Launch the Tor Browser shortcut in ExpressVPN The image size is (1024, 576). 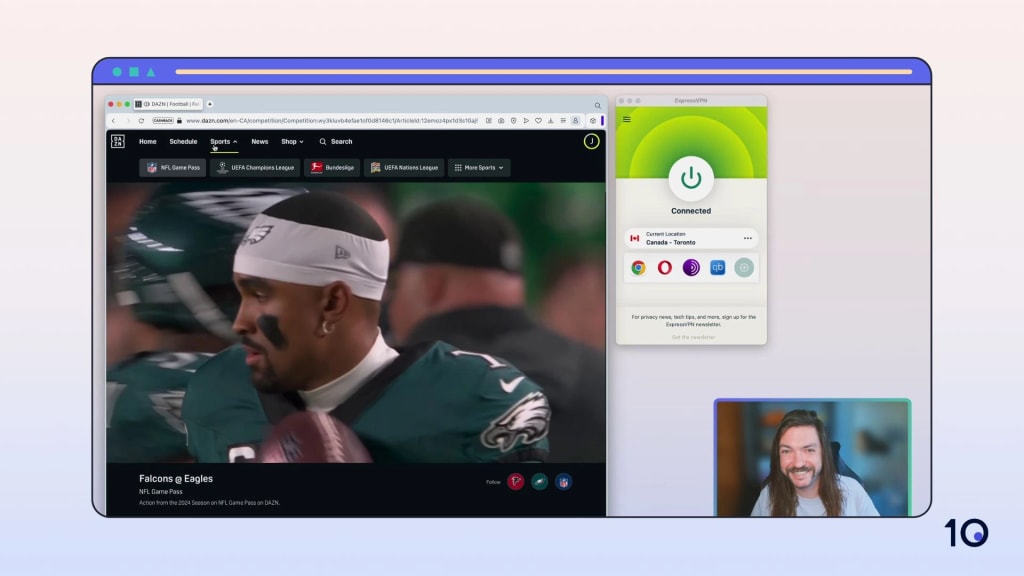pos(691,268)
